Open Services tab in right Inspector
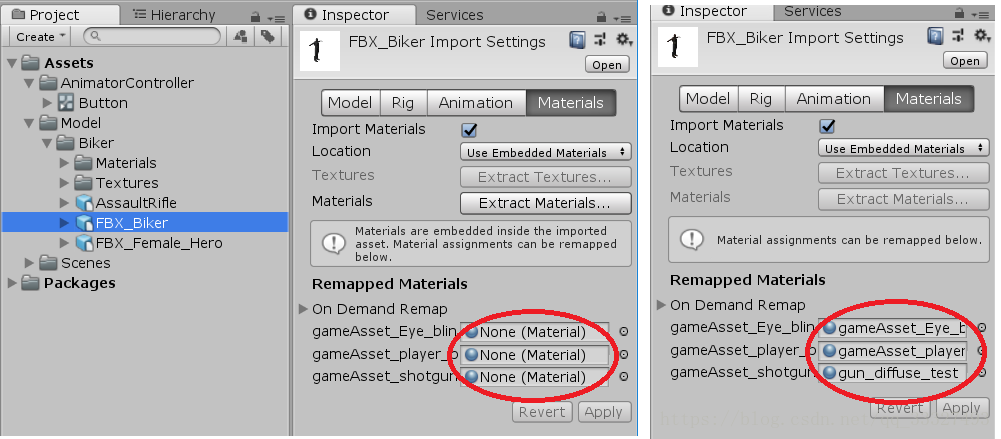Screen dimensions: 1001x439 tap(813, 11)
